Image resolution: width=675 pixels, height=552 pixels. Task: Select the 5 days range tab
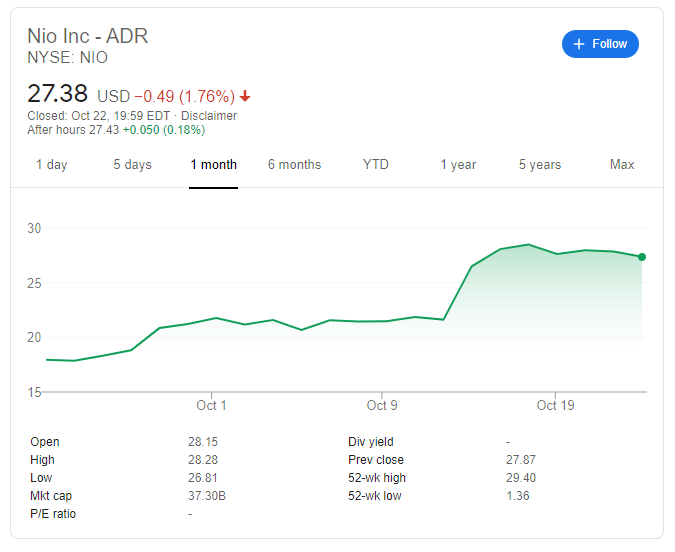133,164
